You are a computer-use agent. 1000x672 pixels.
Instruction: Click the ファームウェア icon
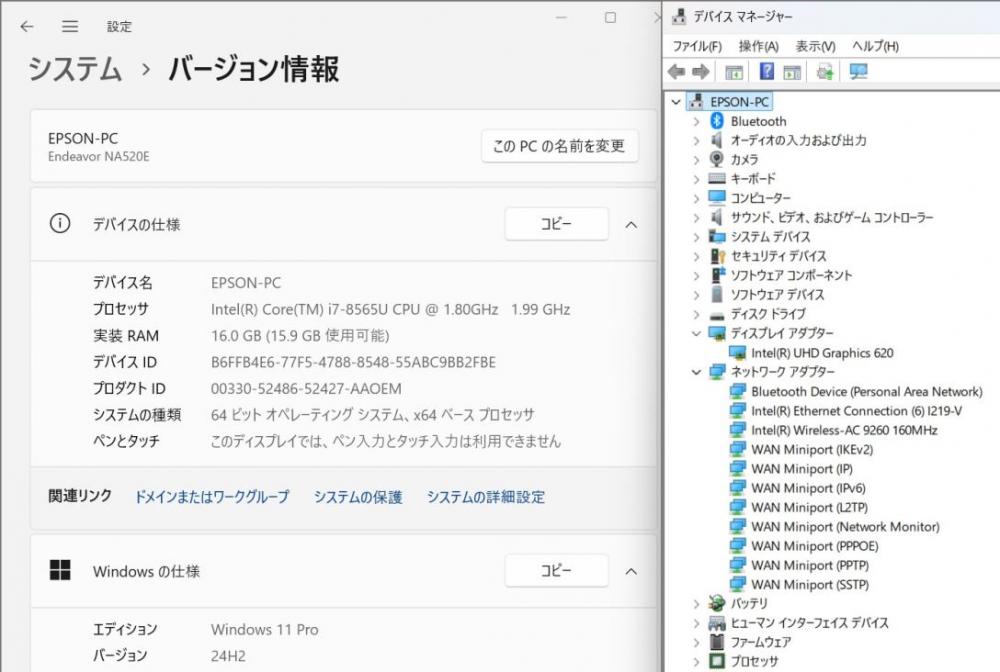(717, 641)
